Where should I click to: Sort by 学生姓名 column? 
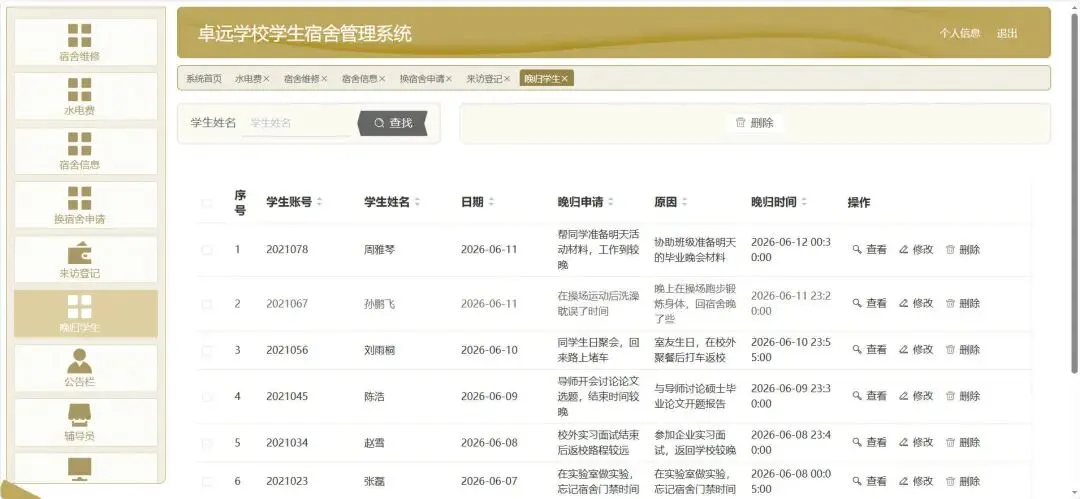[x=417, y=202]
